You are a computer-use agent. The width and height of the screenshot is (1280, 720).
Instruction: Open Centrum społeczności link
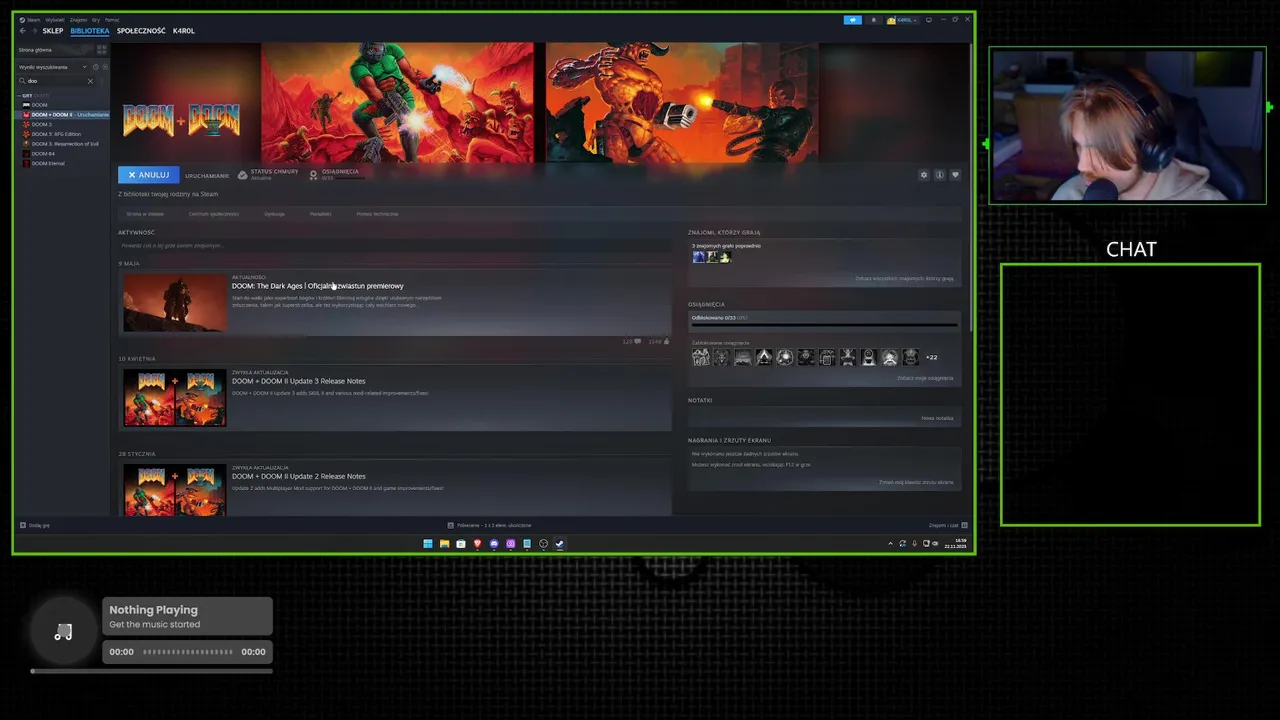[214, 214]
